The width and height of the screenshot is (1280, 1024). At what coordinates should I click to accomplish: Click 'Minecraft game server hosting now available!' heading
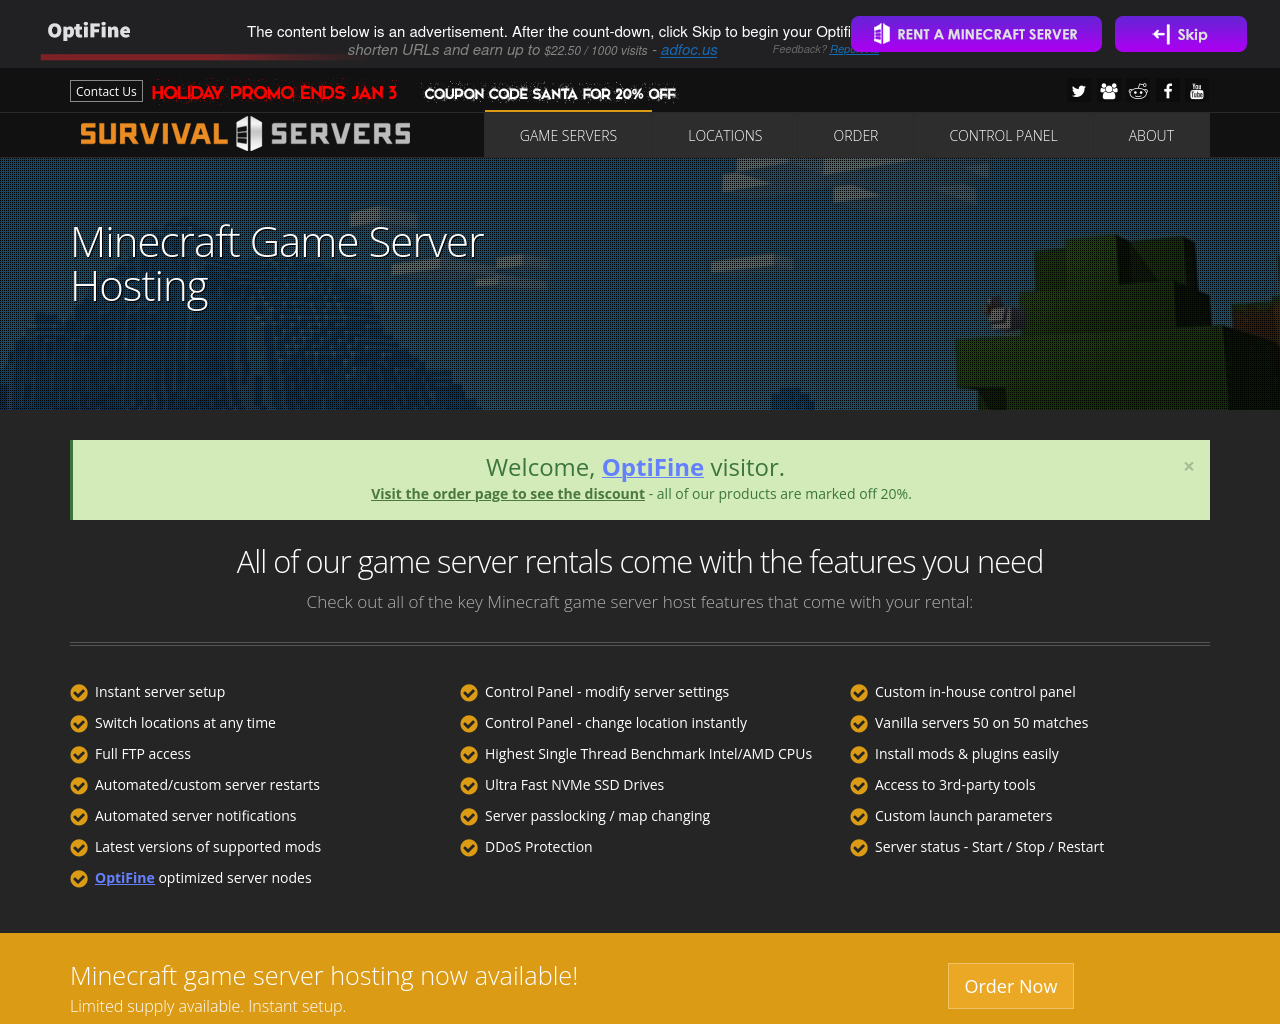click(324, 976)
